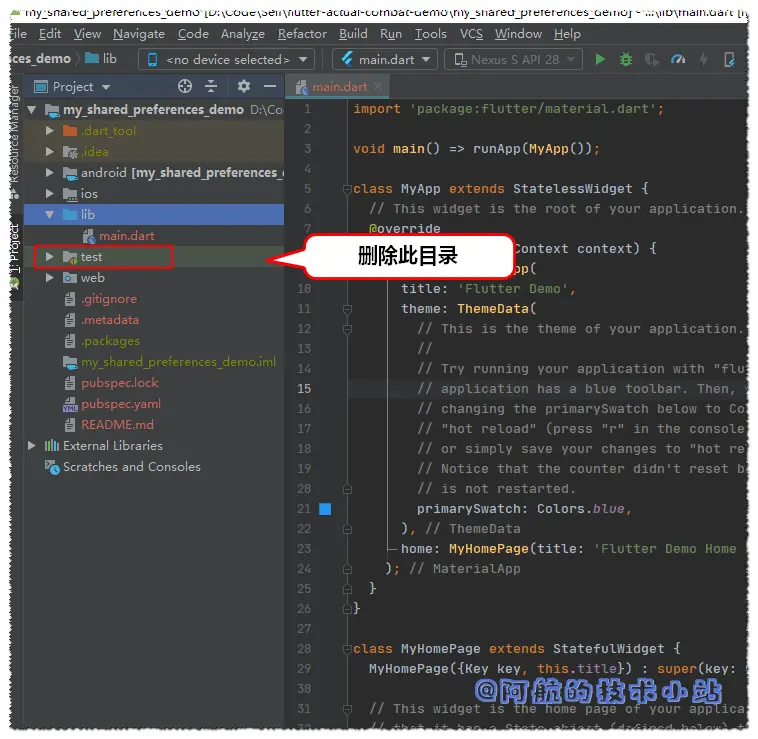Expand the web folder
The image size is (758, 739).
pyautogui.click(x=49, y=277)
